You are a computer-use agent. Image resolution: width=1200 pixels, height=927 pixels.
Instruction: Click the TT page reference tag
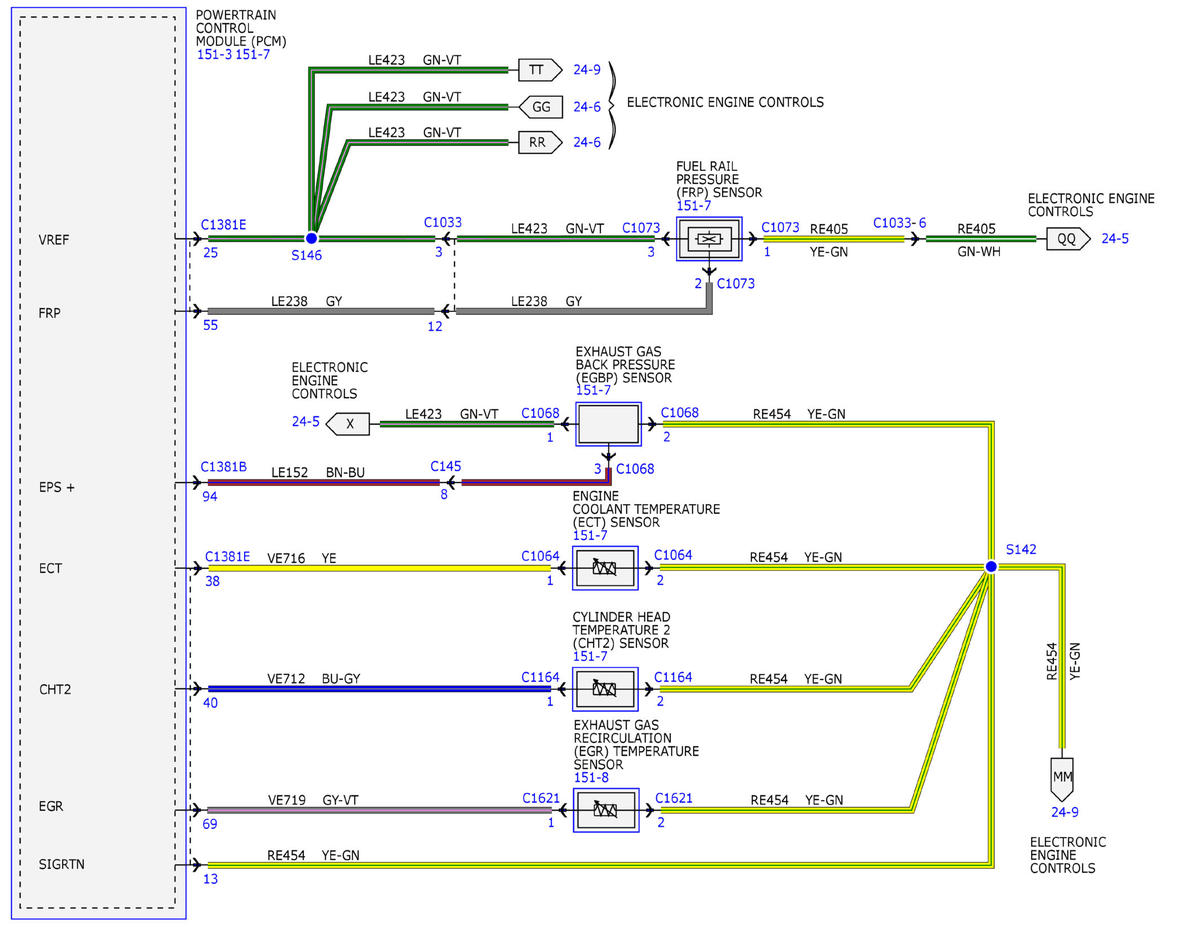coord(541,70)
